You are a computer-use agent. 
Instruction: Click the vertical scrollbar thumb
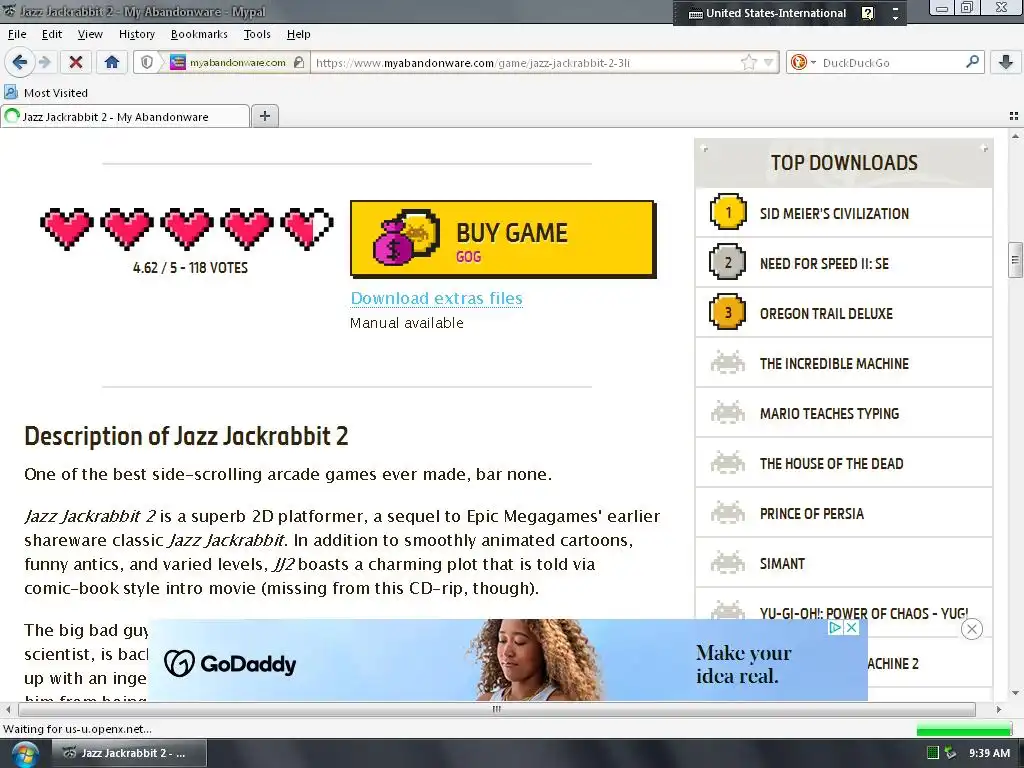click(1015, 260)
